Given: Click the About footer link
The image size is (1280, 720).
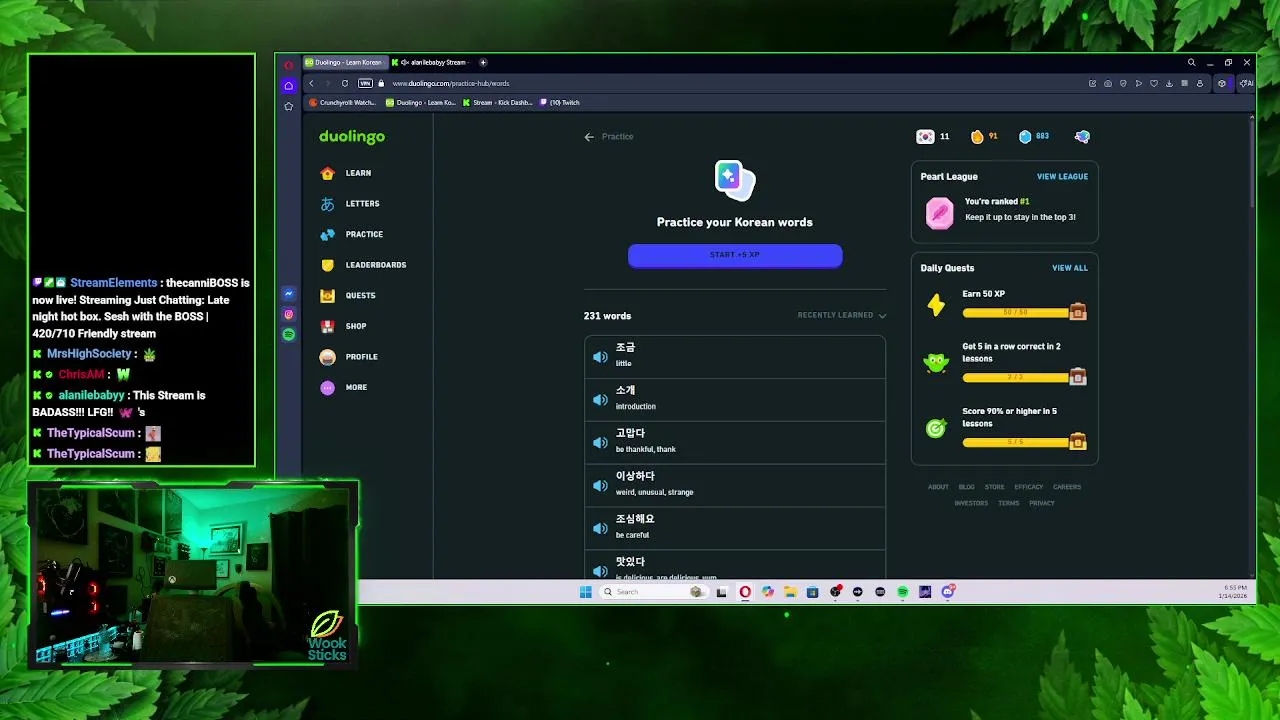Looking at the screenshot, I should pyautogui.click(x=938, y=487).
